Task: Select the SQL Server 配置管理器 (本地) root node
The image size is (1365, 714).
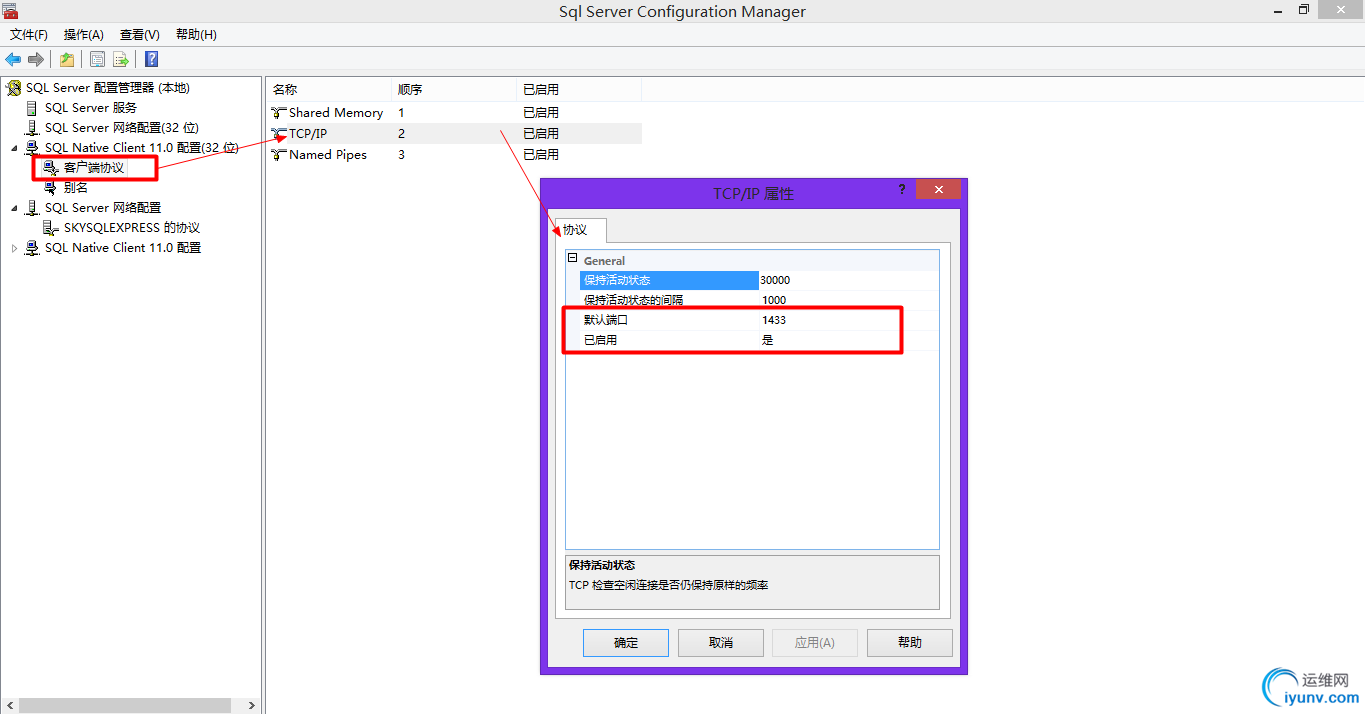Action: (x=108, y=88)
